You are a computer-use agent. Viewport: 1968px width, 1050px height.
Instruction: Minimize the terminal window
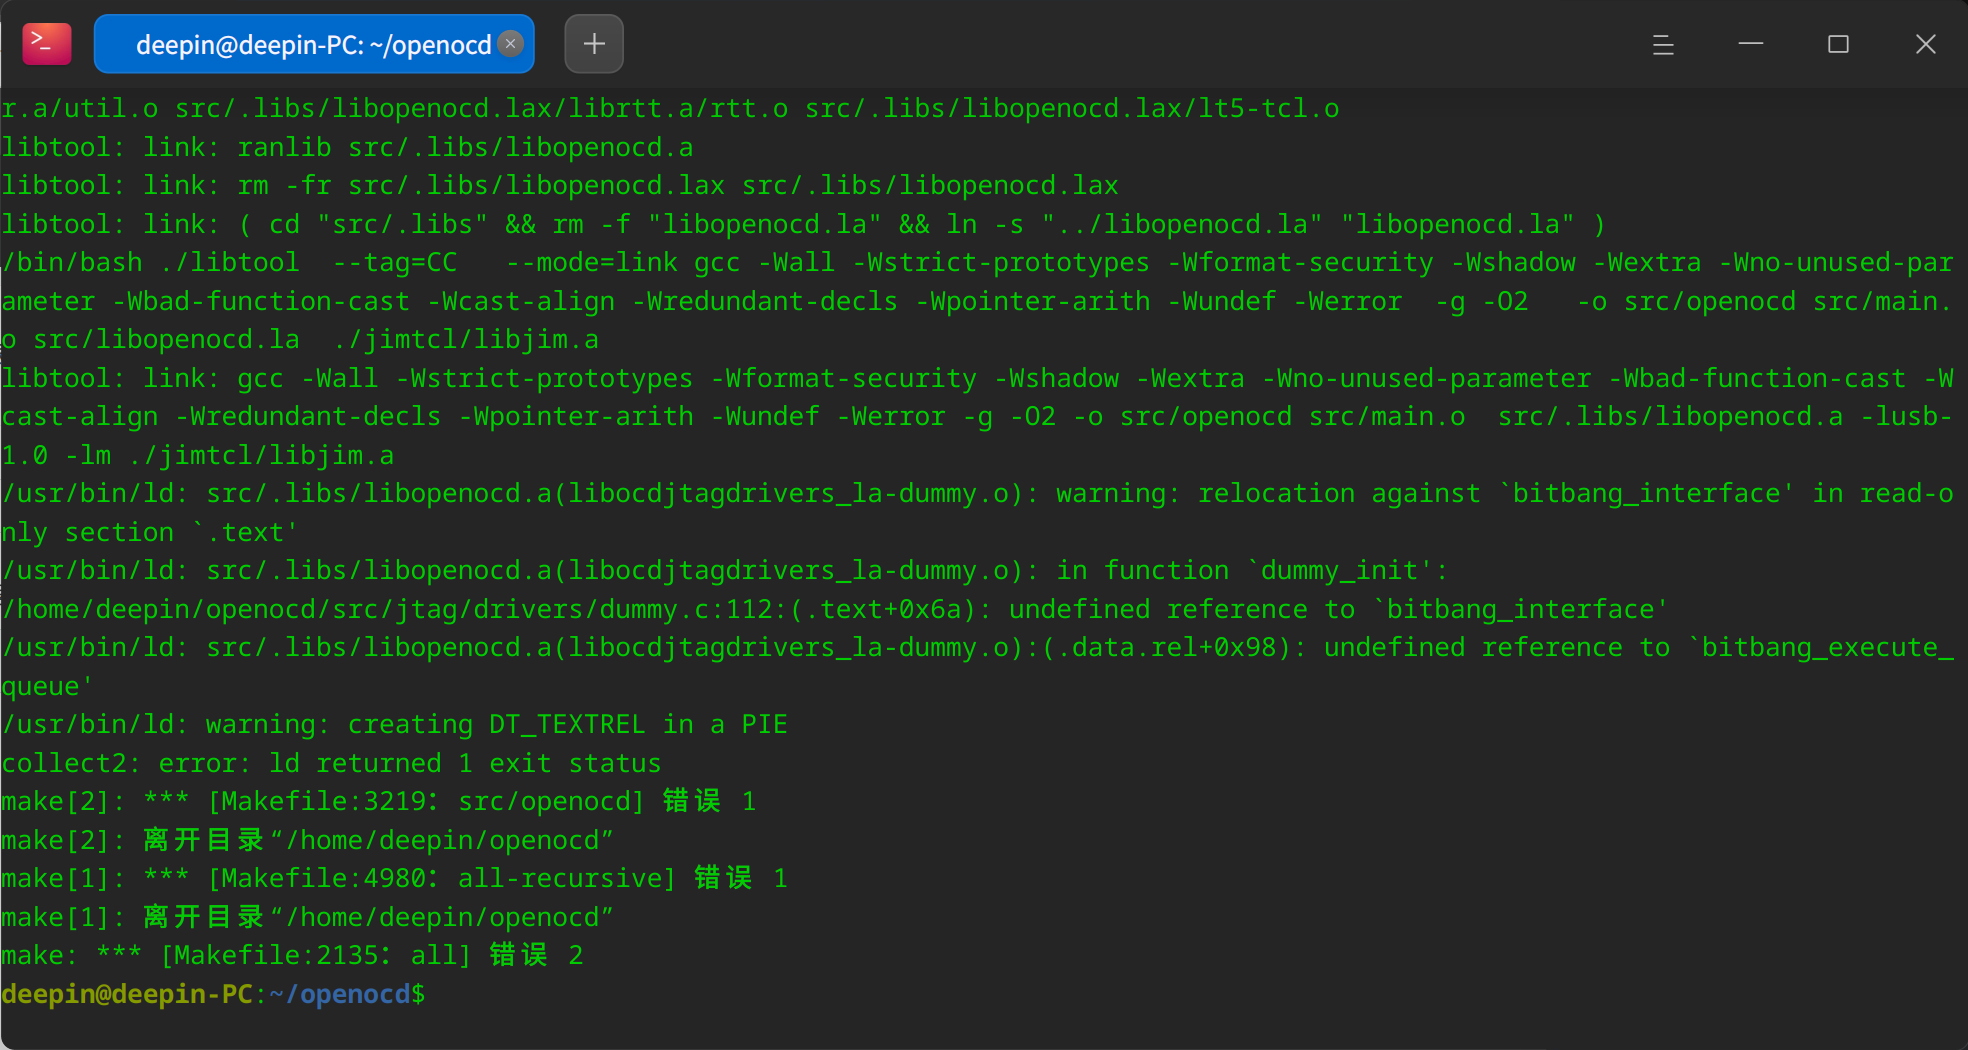pos(1751,44)
